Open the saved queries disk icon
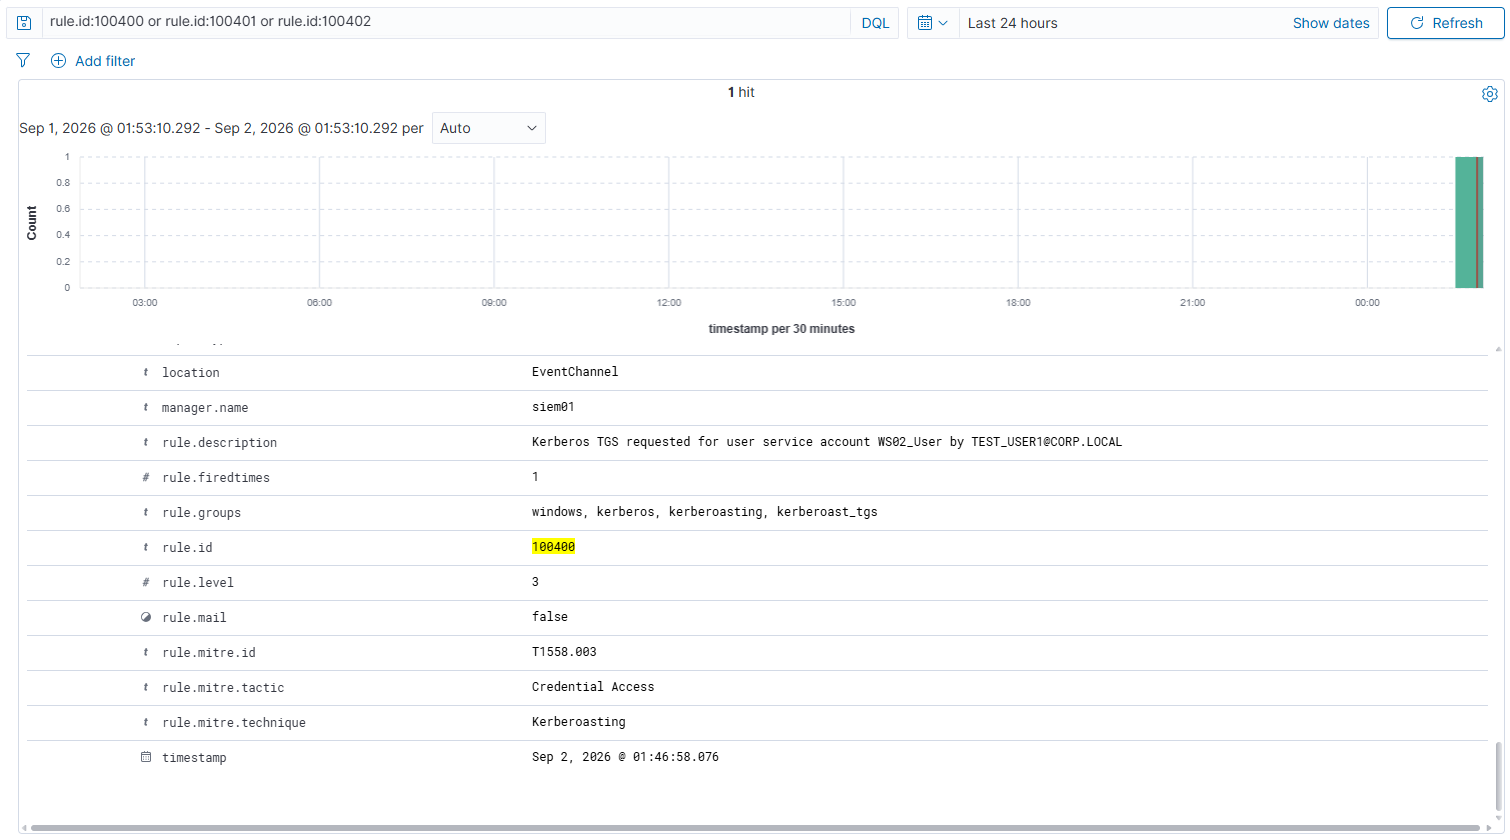Viewport: 1510px width, 840px height. pyautogui.click(x=24, y=23)
